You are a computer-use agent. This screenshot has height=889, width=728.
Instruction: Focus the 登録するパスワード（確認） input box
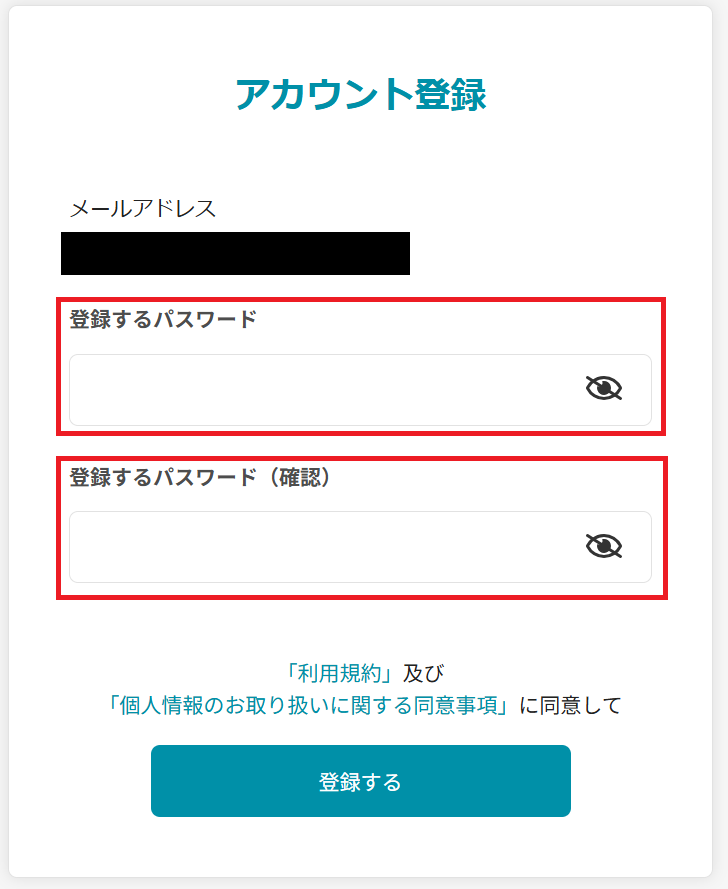[x=360, y=547]
